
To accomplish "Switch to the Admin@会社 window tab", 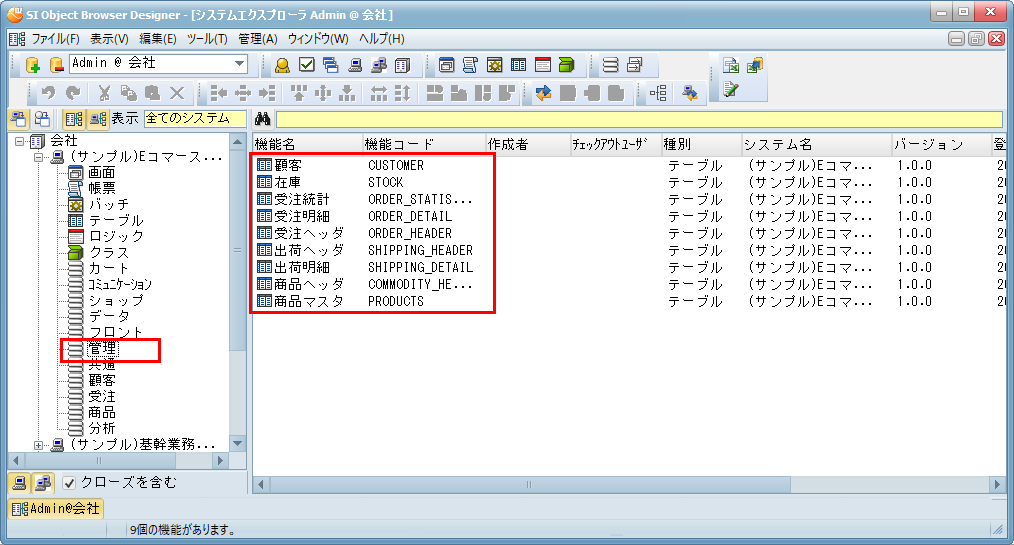I will pos(56,509).
